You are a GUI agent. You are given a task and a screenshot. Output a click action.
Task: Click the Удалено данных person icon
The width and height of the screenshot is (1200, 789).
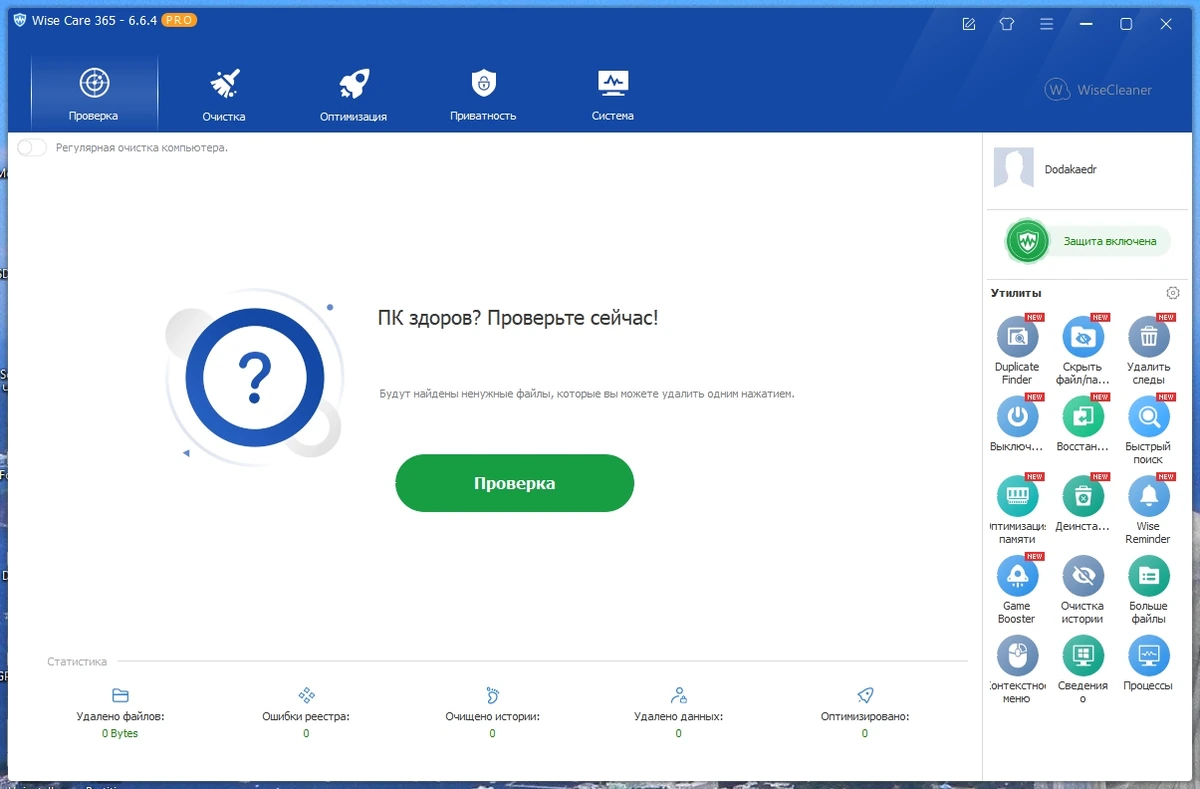679,695
